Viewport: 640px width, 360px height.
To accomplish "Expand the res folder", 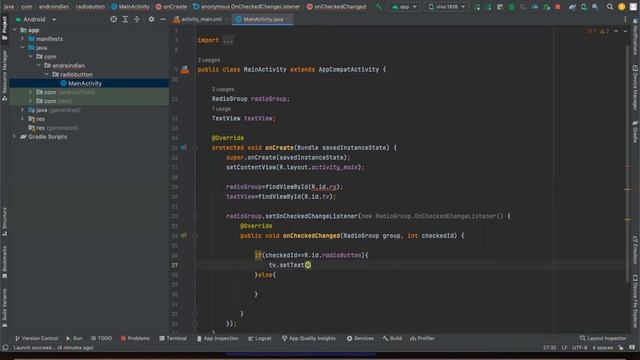I will coord(22,119).
